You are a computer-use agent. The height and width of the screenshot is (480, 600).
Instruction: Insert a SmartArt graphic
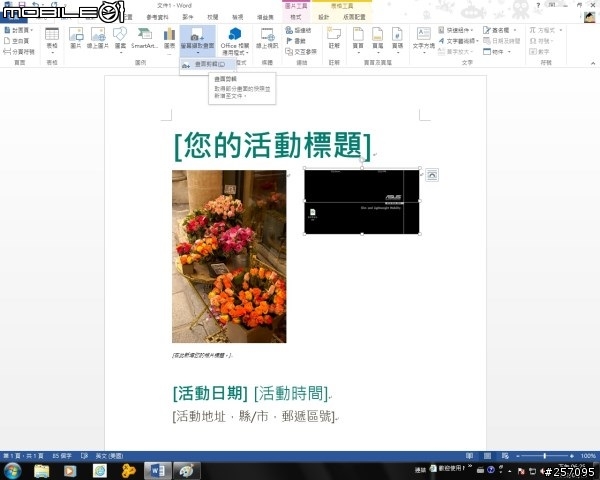click(144, 38)
